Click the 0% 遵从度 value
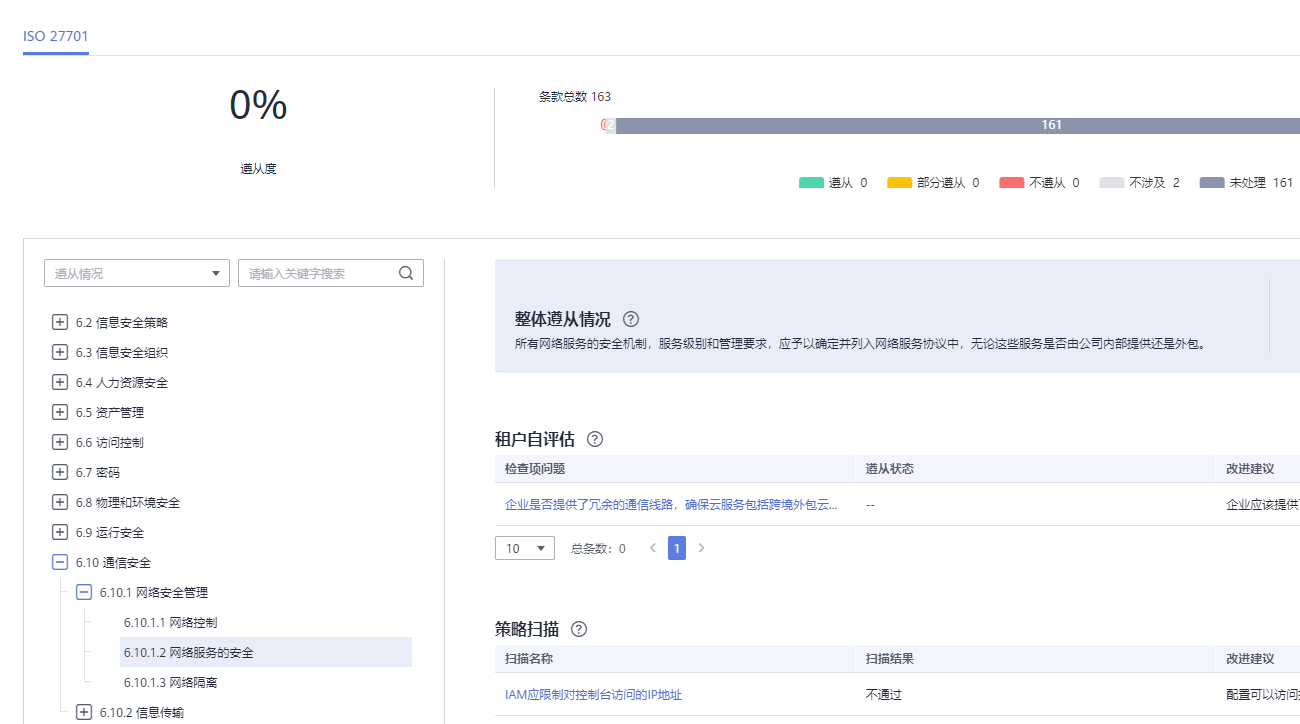The width and height of the screenshot is (1300, 724). [258, 105]
